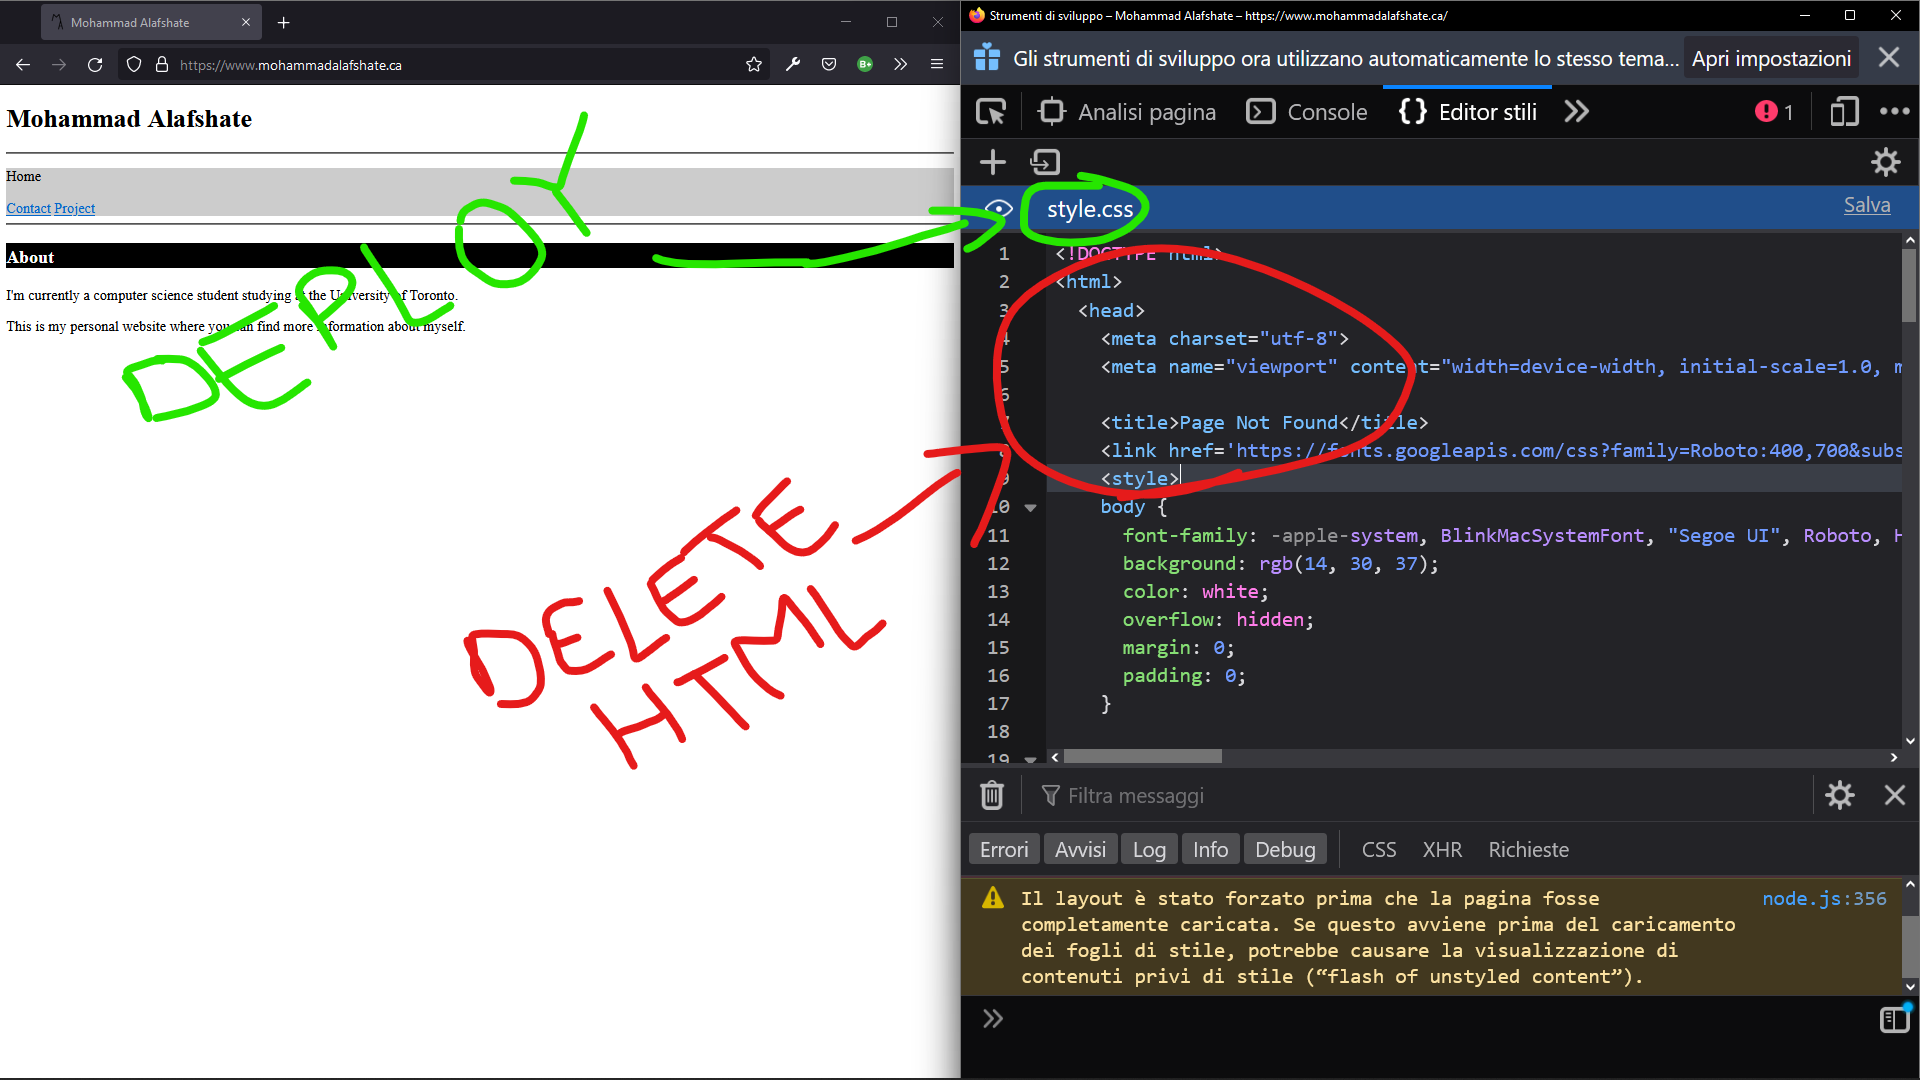Screen dimensions: 1920x1080
Task: Click the Pocket save icon
Action: click(829, 64)
